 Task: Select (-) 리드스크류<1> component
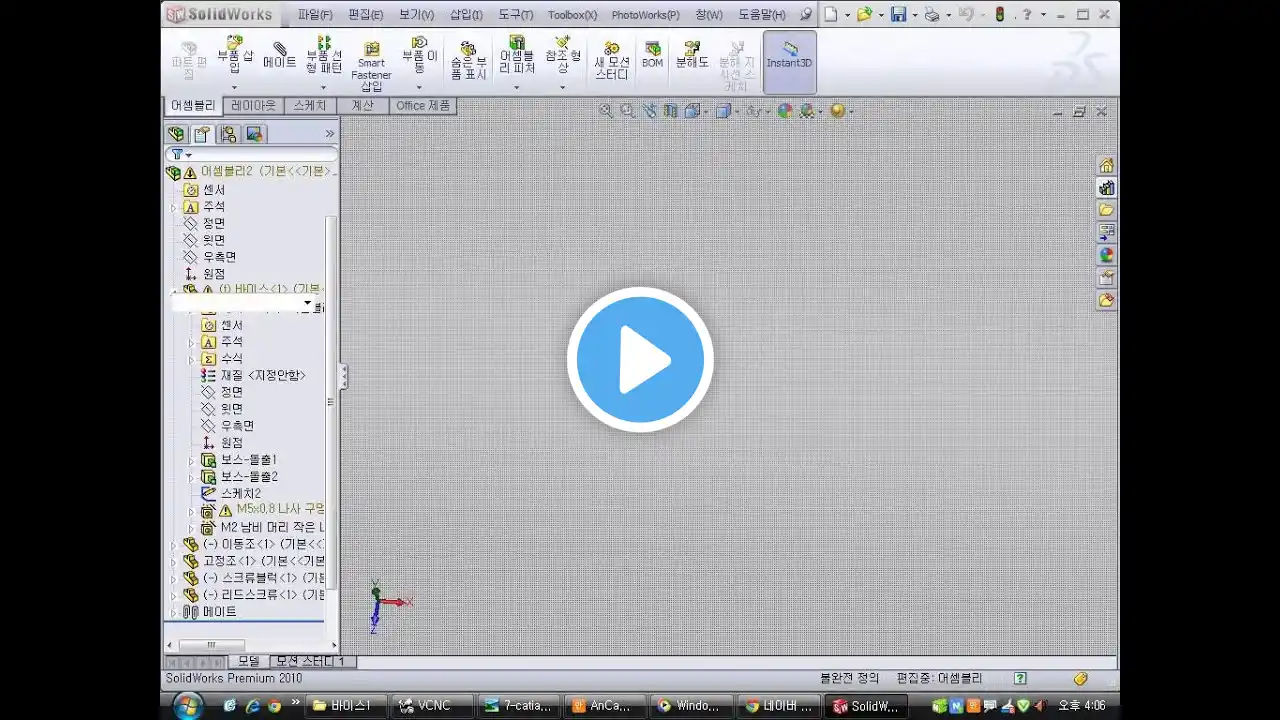[255, 595]
